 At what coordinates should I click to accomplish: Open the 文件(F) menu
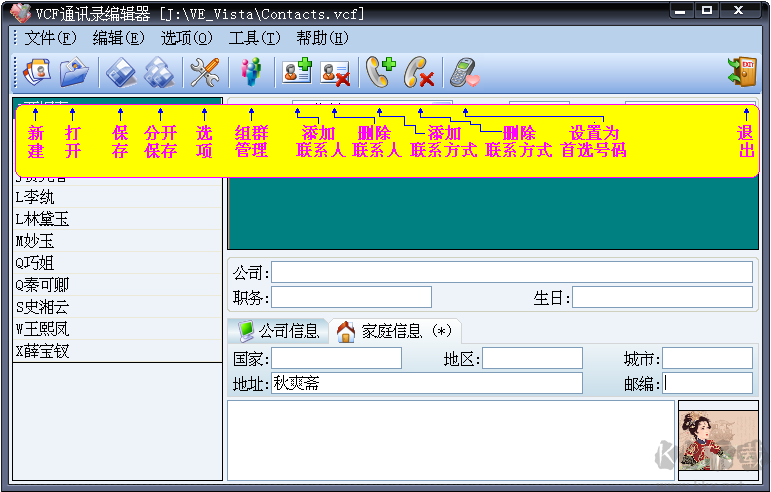[x=51, y=38]
